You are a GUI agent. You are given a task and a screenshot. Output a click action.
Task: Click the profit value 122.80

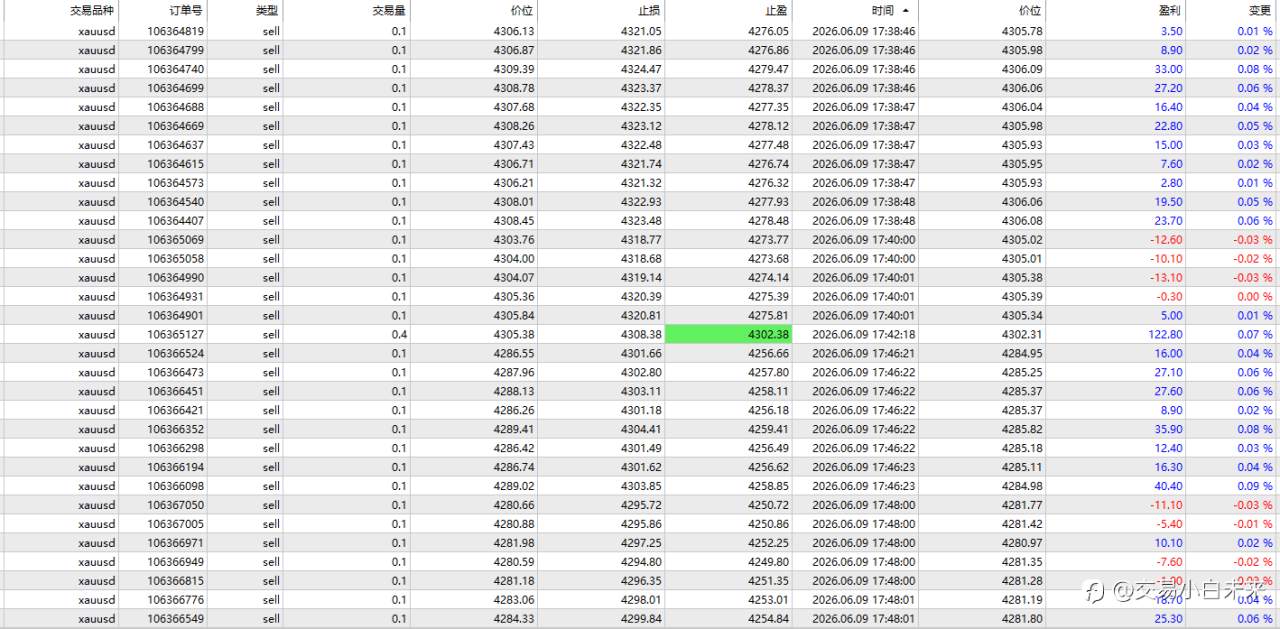(x=1166, y=335)
